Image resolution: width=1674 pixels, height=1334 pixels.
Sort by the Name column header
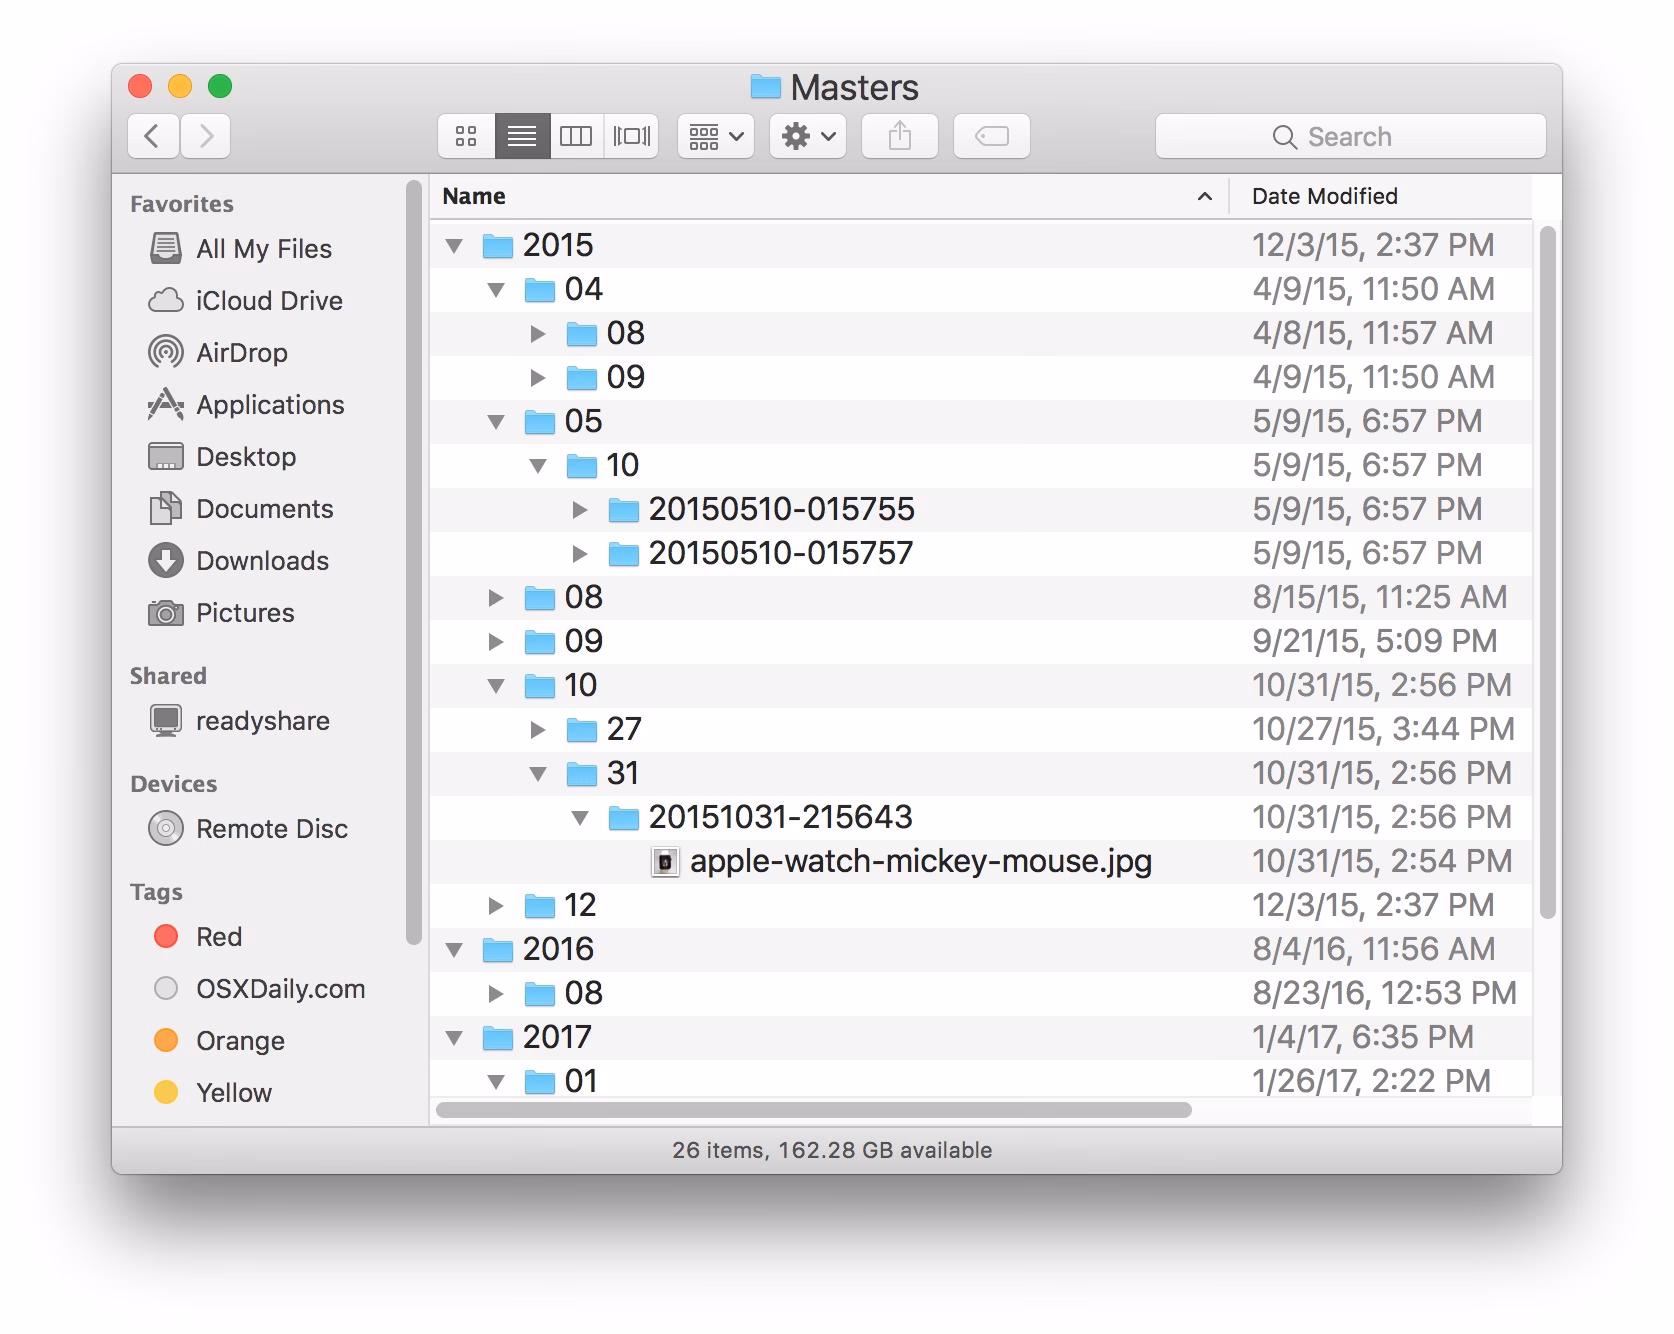[473, 196]
